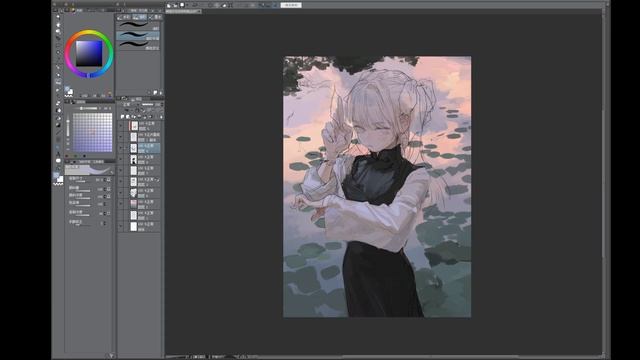Click the Open file icon in command bar
Screen dimensions: 640x360
pyautogui.click(x=176, y=5)
